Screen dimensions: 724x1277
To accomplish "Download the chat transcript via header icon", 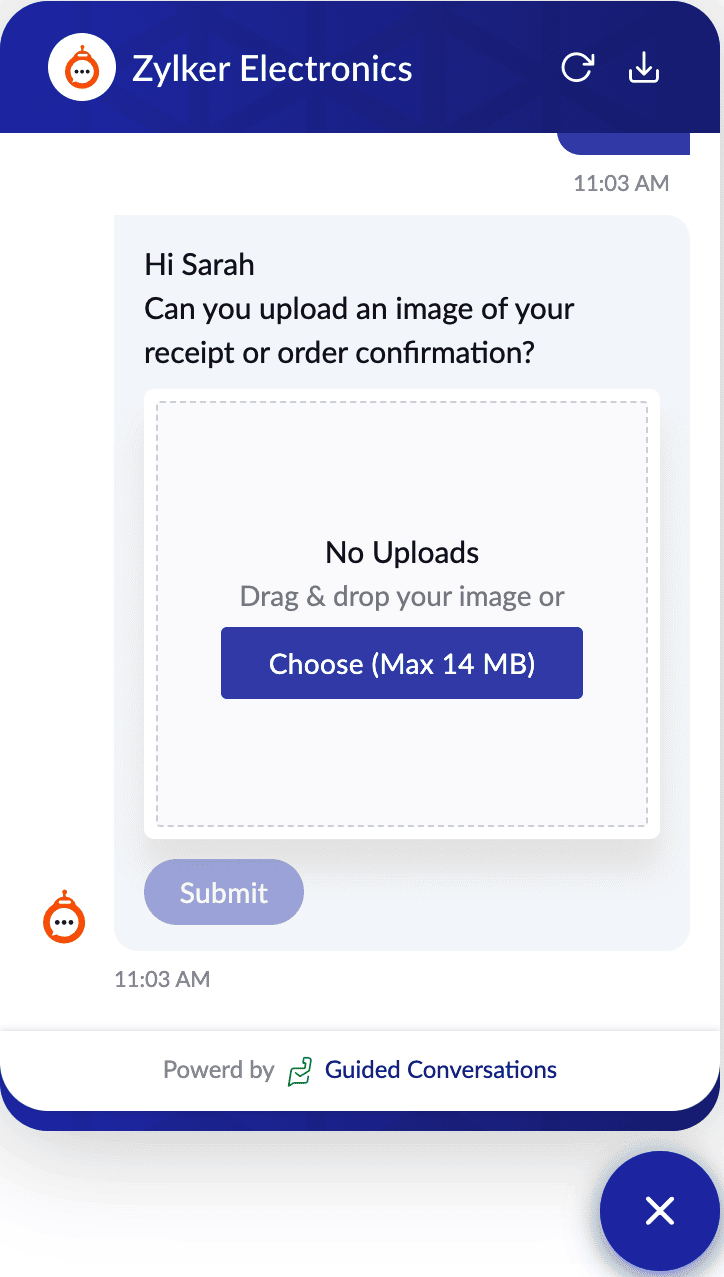I will tap(644, 68).
